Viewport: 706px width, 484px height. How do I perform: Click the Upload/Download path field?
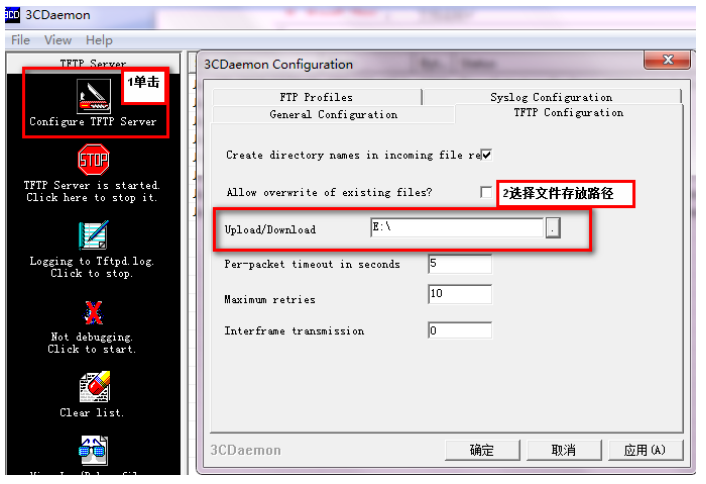pos(457,227)
